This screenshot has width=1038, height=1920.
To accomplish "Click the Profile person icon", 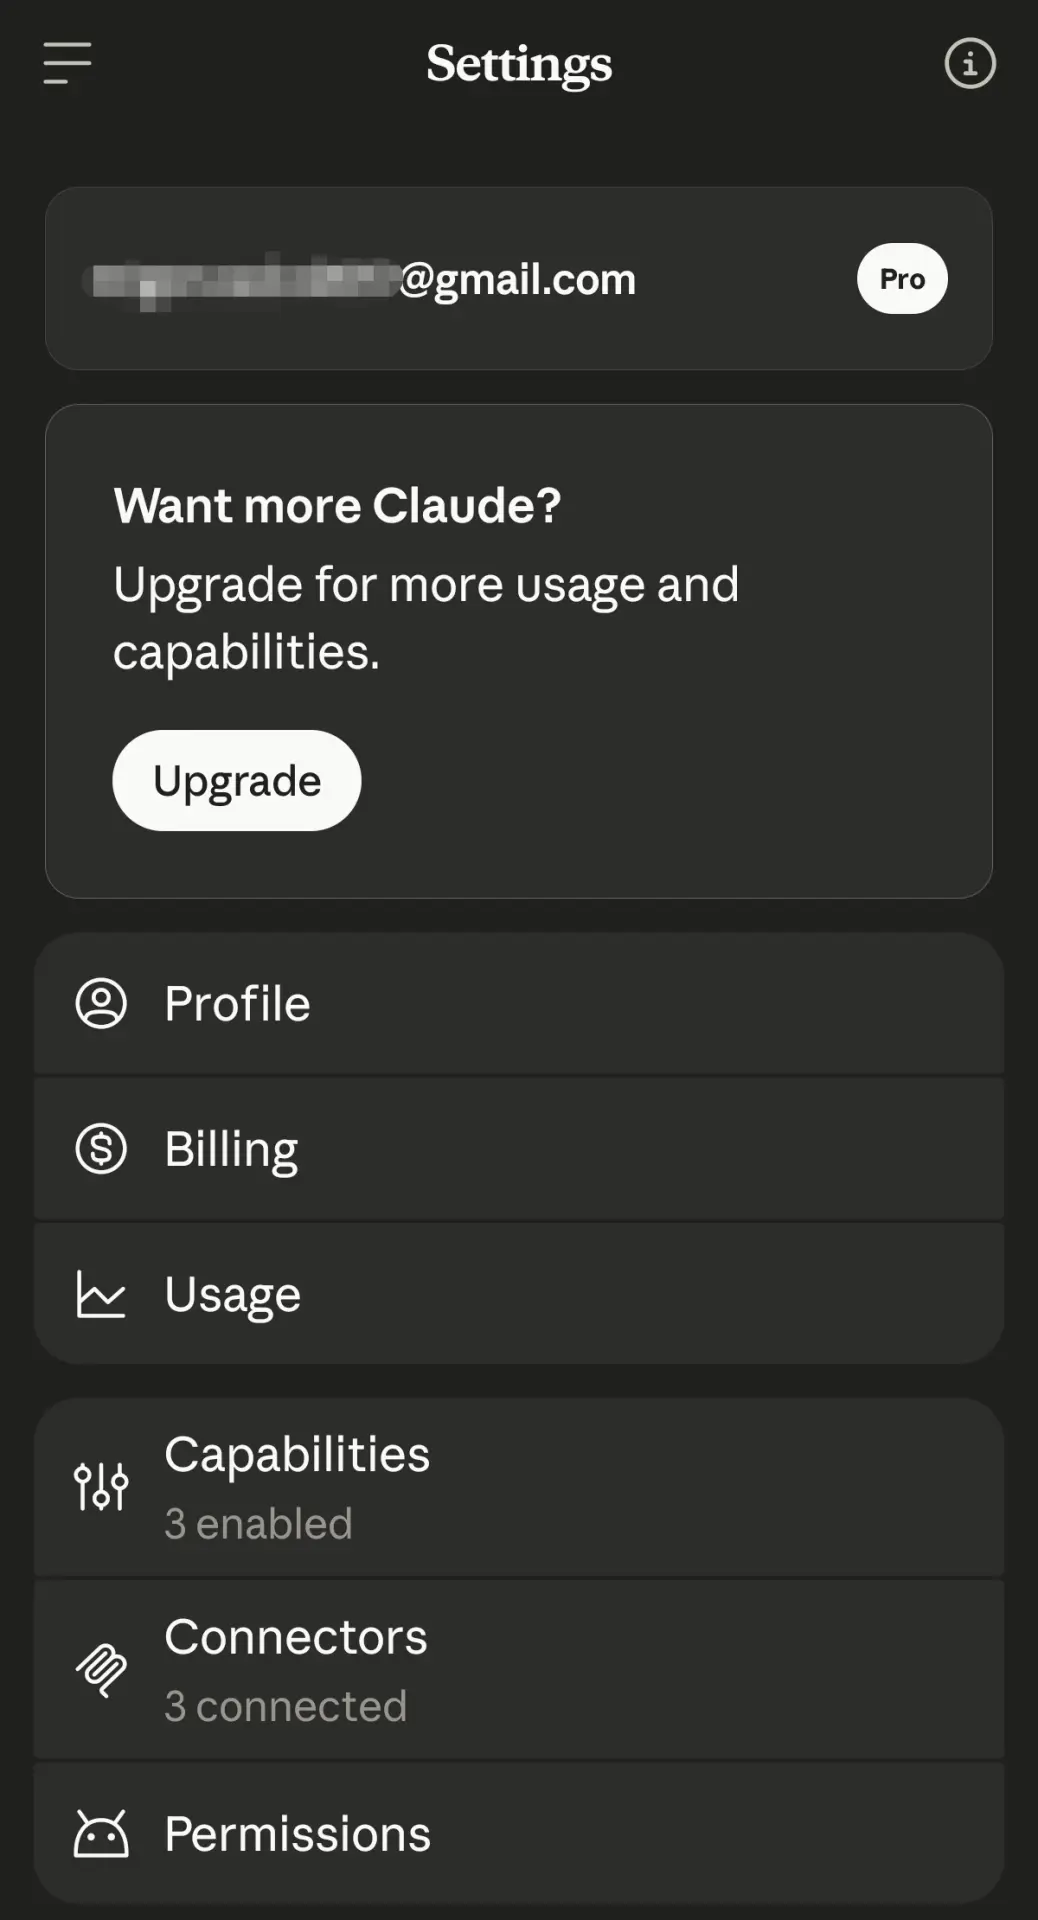I will tap(101, 1003).
